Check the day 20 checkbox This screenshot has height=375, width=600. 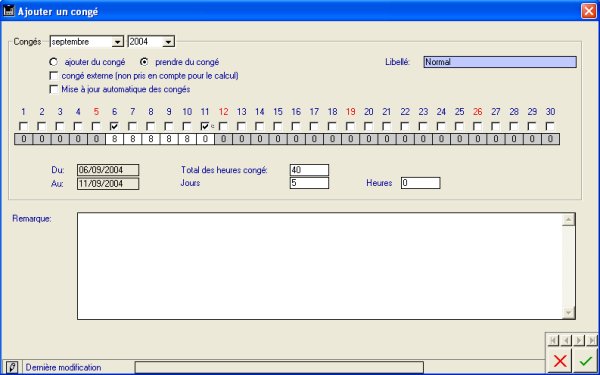368,126
